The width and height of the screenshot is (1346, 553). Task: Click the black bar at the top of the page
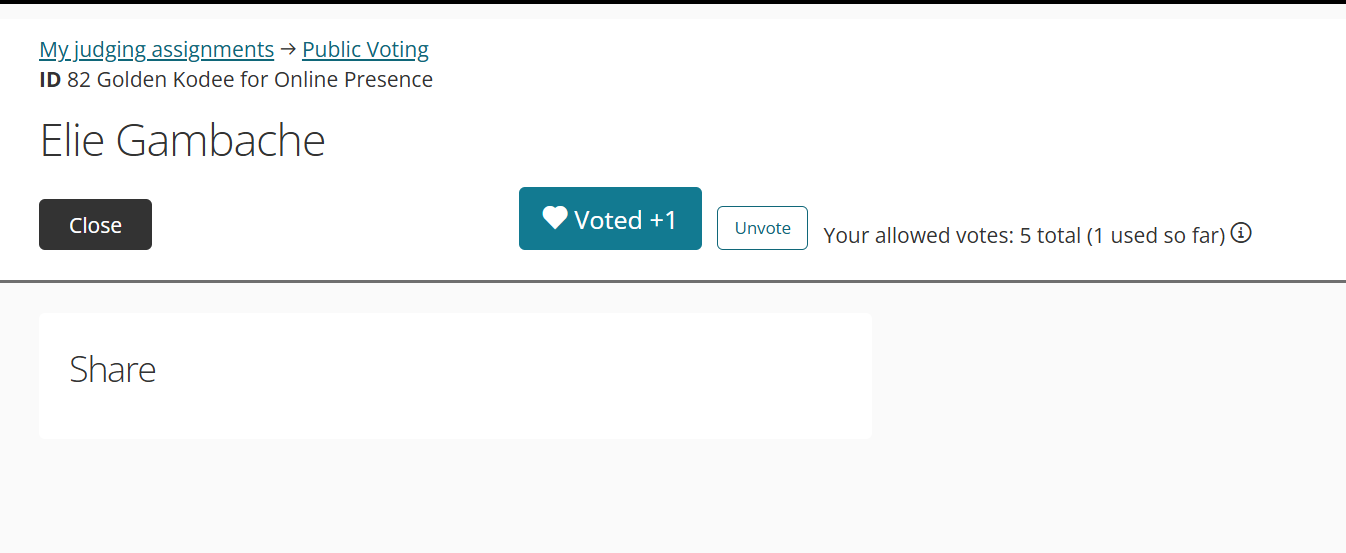[673, 2]
